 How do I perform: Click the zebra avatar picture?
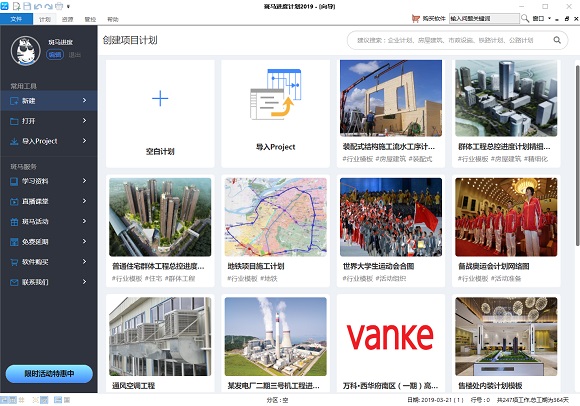tap(26, 50)
